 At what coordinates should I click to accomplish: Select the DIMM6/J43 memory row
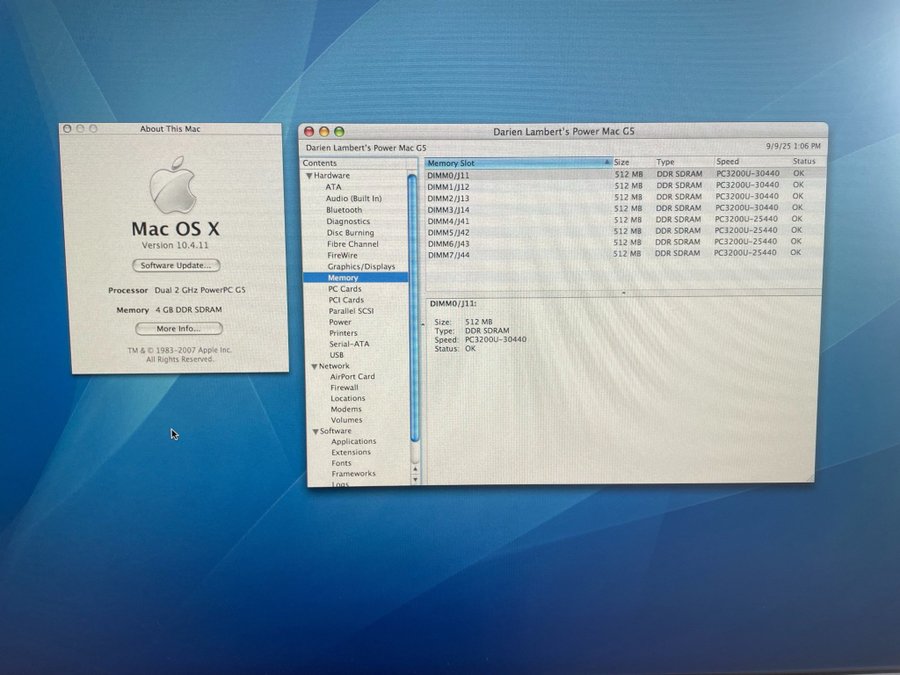pyautogui.click(x=624, y=243)
